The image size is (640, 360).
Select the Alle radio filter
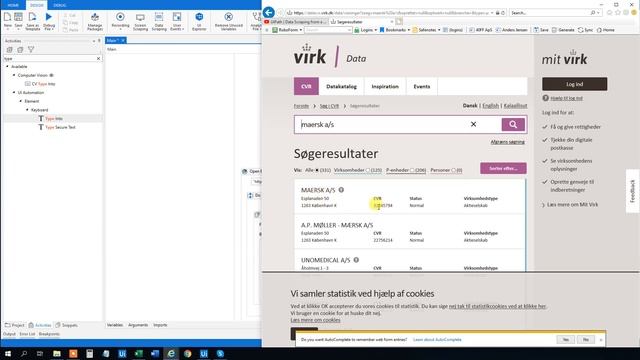(317, 170)
